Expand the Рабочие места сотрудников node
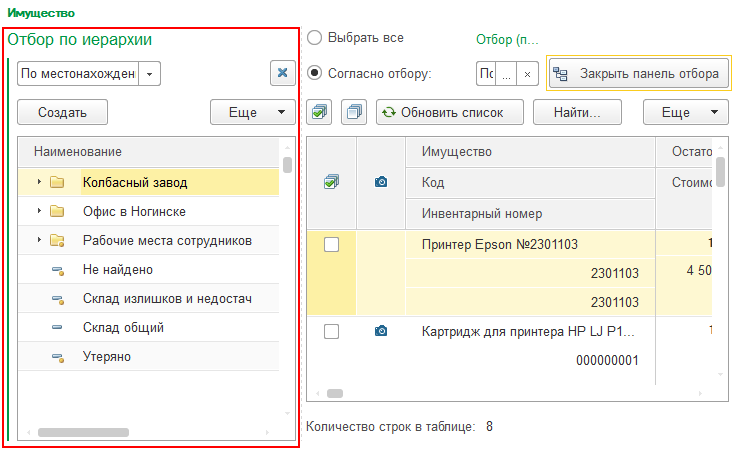This screenshot has width=740, height=450. pos(38,241)
